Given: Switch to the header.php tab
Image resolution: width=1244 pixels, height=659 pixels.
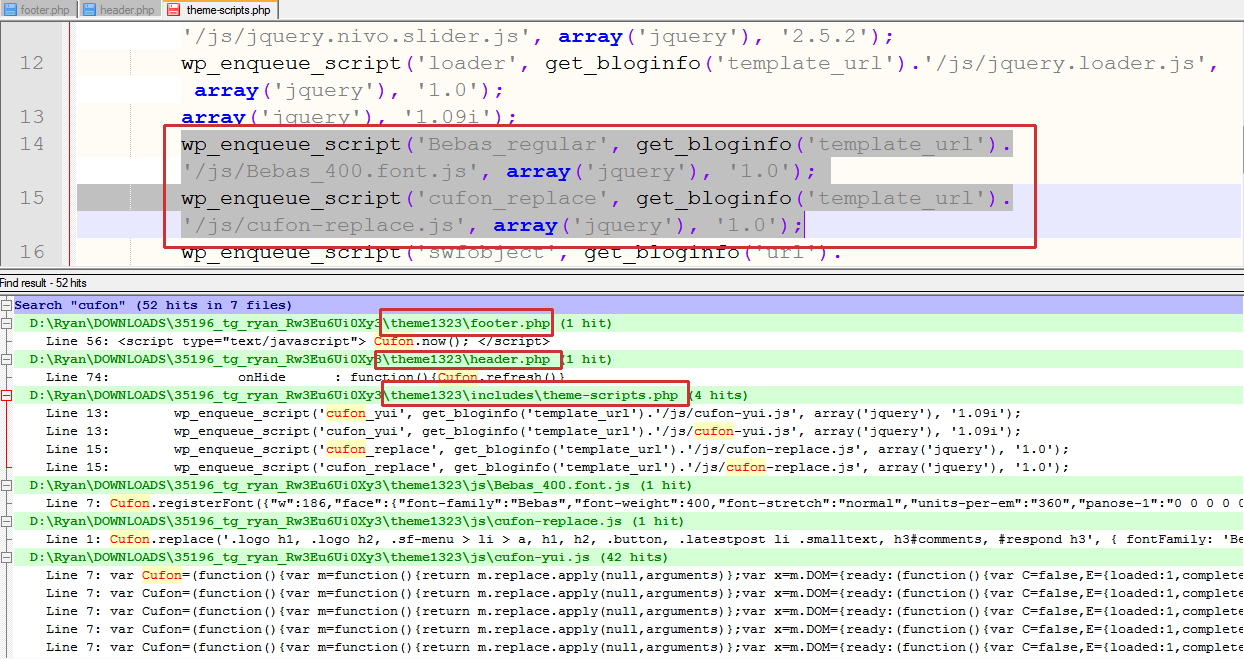Looking at the screenshot, I should pos(118,10).
